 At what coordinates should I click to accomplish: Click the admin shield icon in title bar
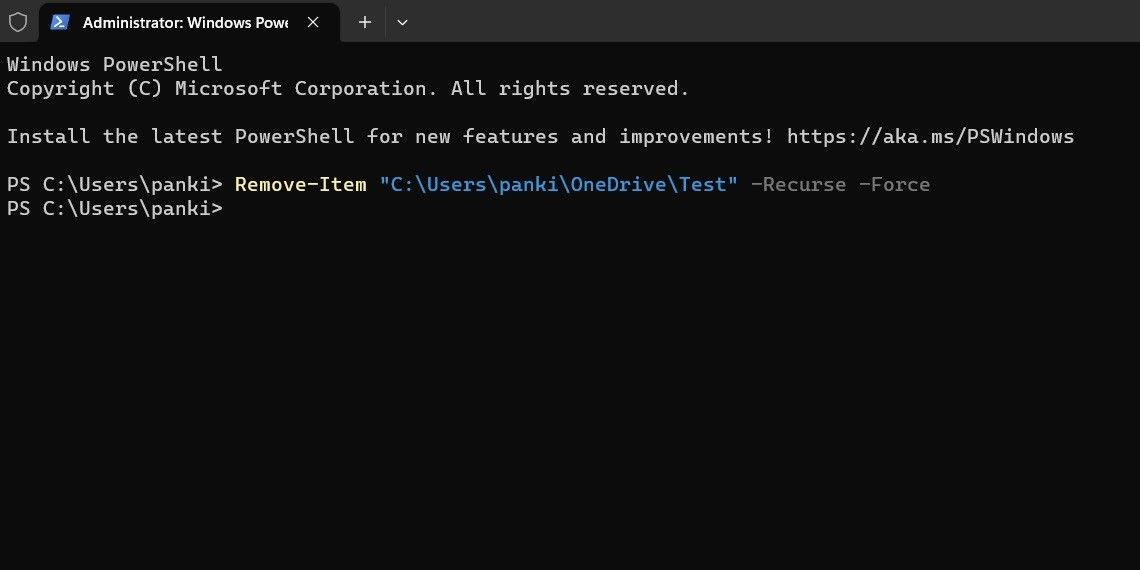tap(18, 22)
